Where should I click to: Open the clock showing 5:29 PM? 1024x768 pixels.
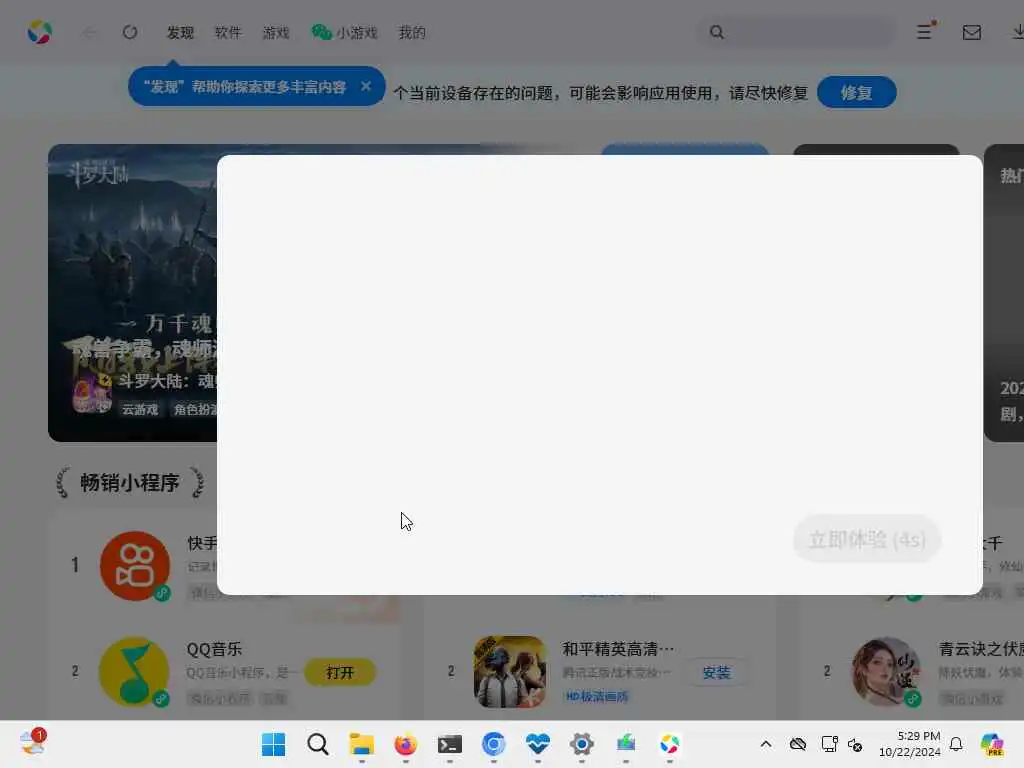click(x=909, y=744)
